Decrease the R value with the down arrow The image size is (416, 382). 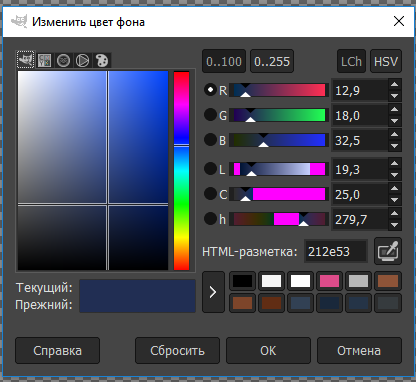point(395,96)
